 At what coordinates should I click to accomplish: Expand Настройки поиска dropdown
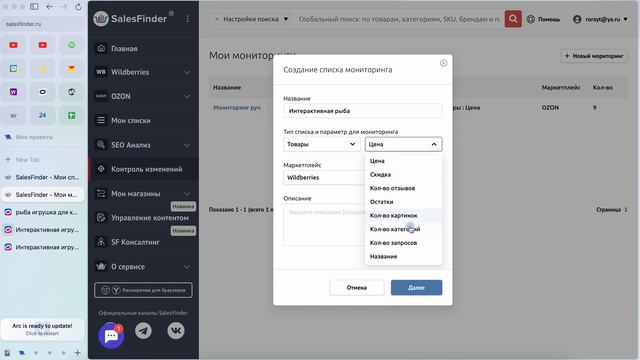(x=251, y=19)
